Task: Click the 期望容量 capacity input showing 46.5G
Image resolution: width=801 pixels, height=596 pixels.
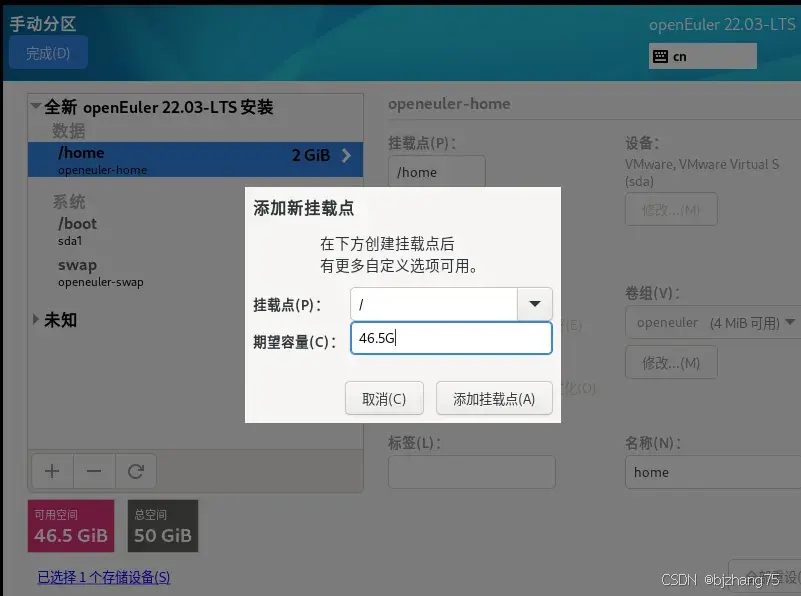Action: click(x=451, y=338)
